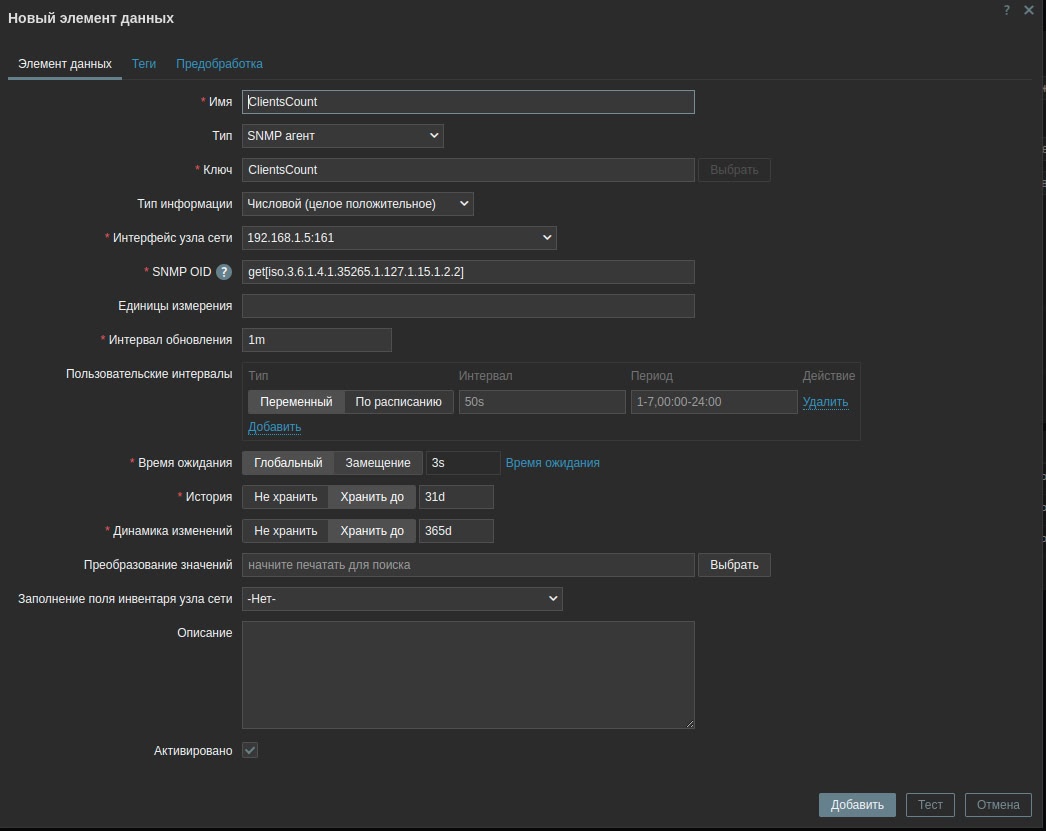1046x831 pixels.
Task: Click the Тест button
Action: pyautogui.click(x=930, y=805)
